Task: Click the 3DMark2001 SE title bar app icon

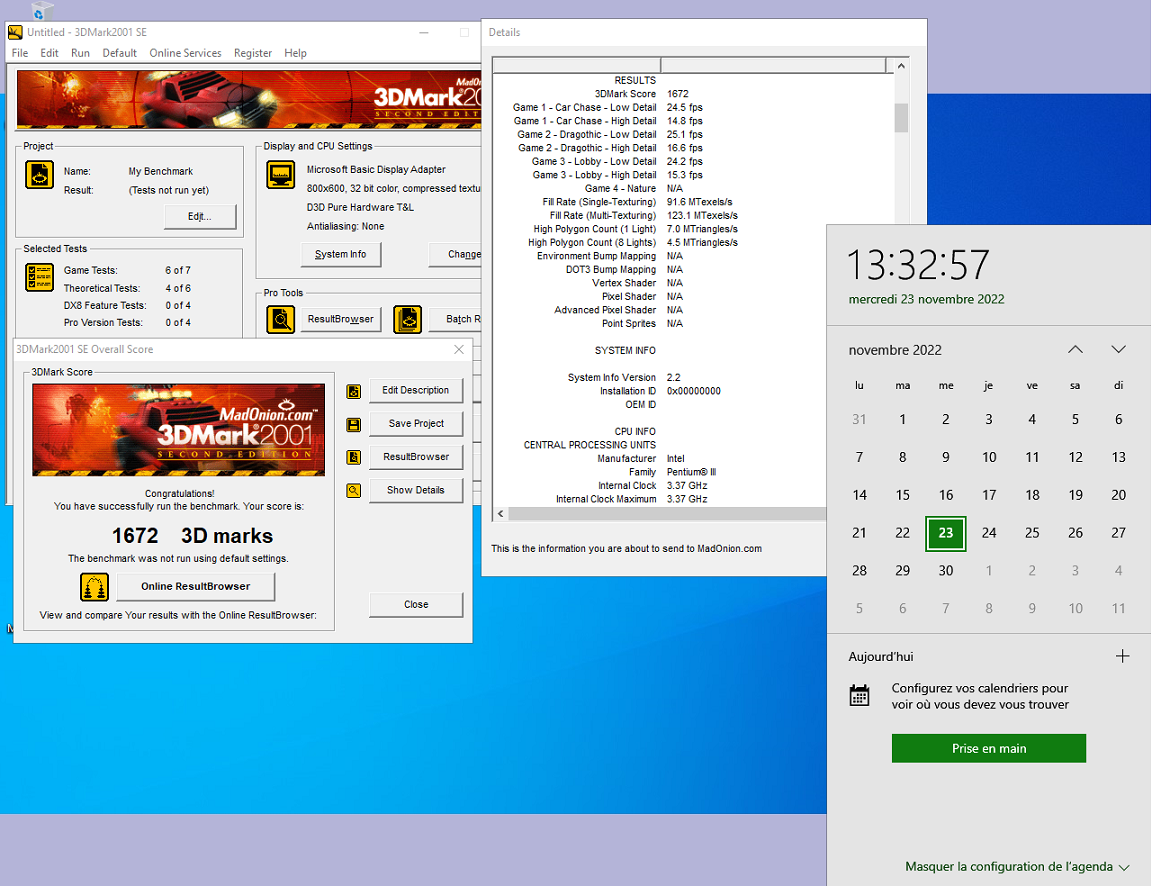Action: pyautogui.click(x=15, y=32)
